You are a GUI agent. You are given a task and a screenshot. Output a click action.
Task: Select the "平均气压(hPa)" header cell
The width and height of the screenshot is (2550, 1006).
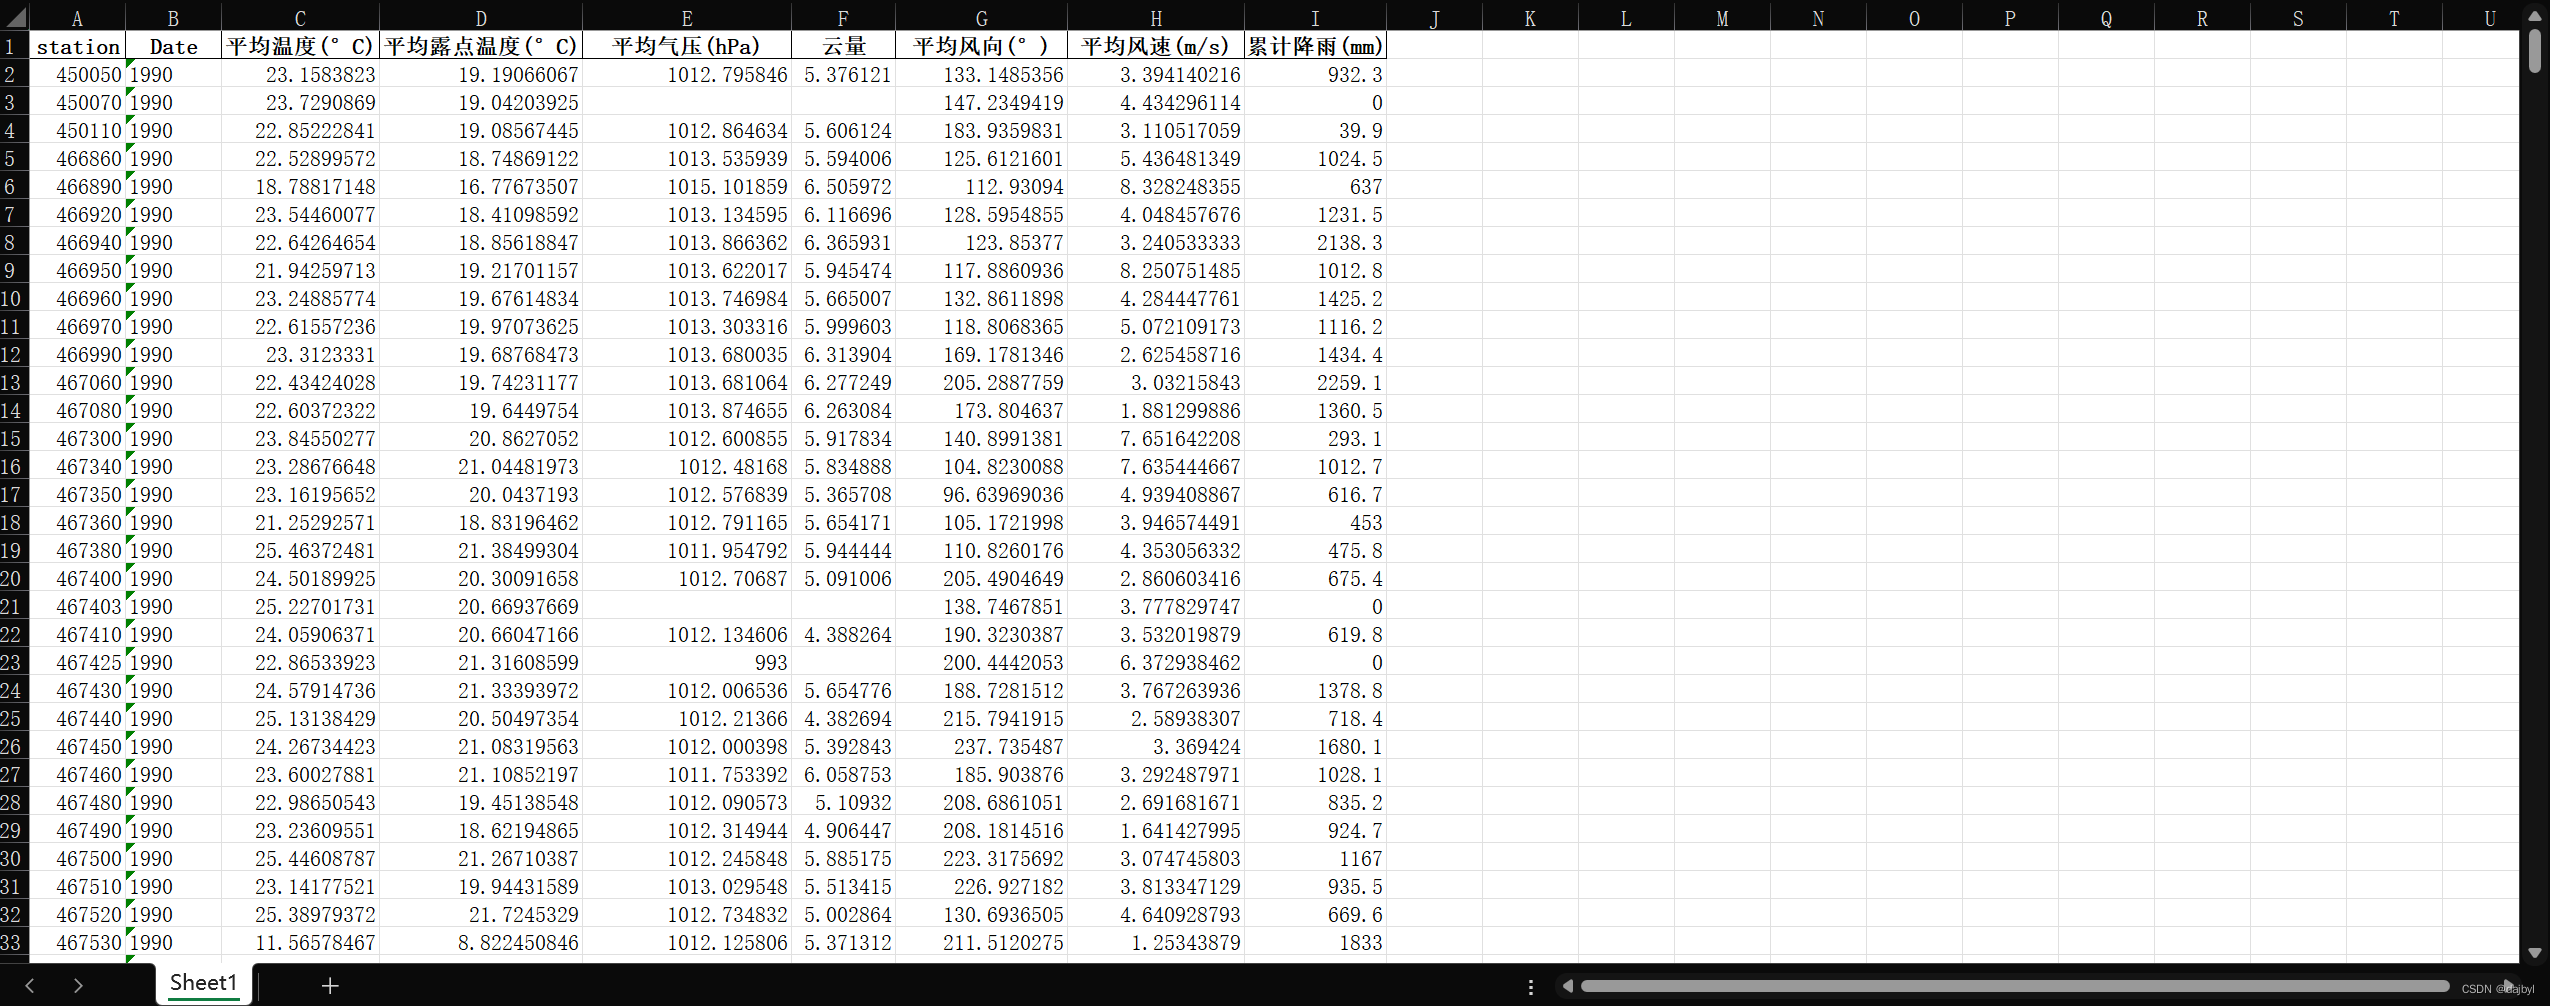tap(687, 46)
